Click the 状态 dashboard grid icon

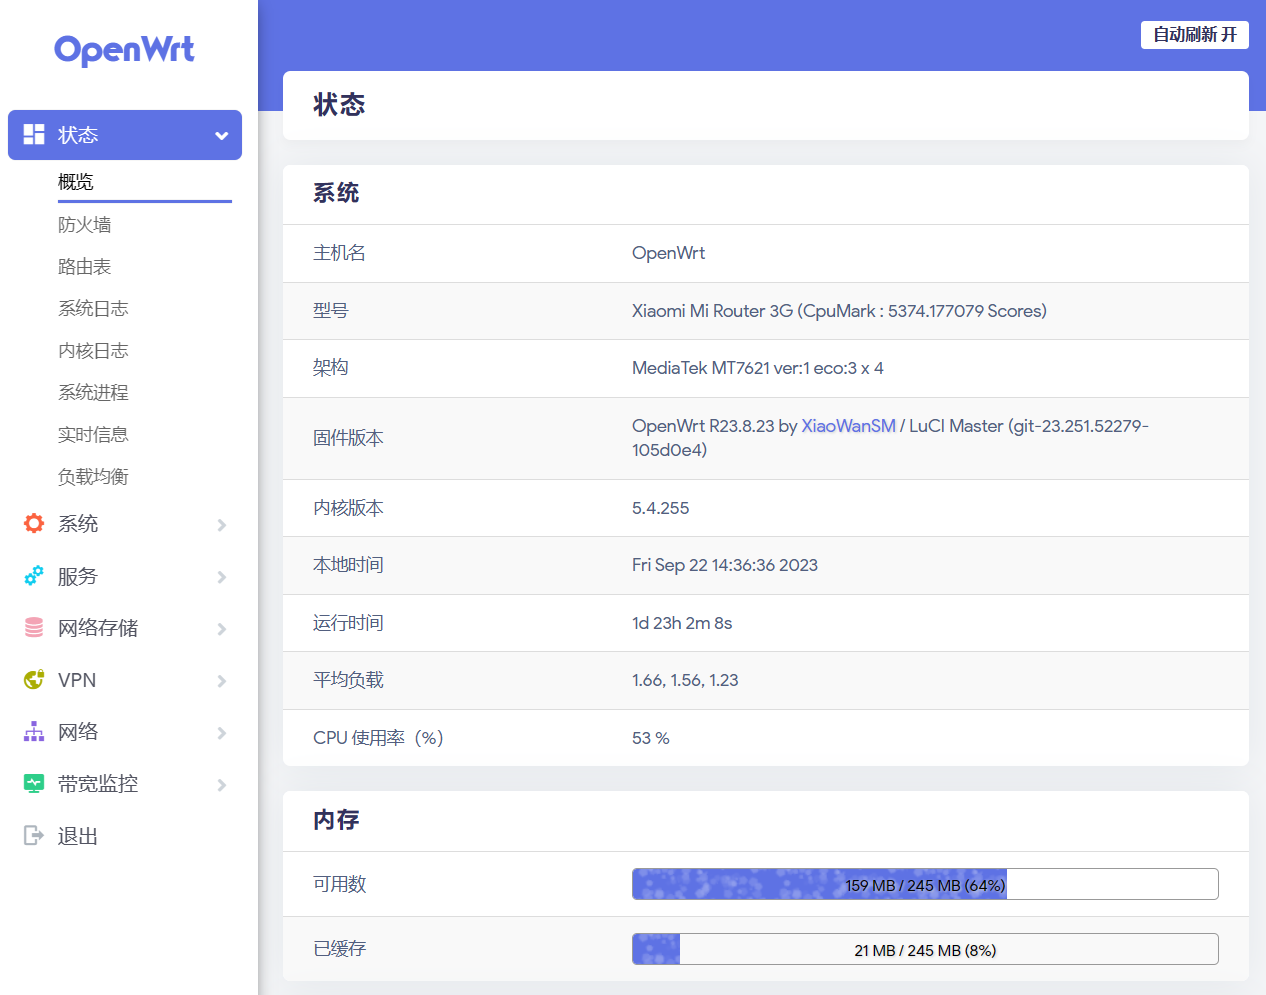(x=34, y=134)
